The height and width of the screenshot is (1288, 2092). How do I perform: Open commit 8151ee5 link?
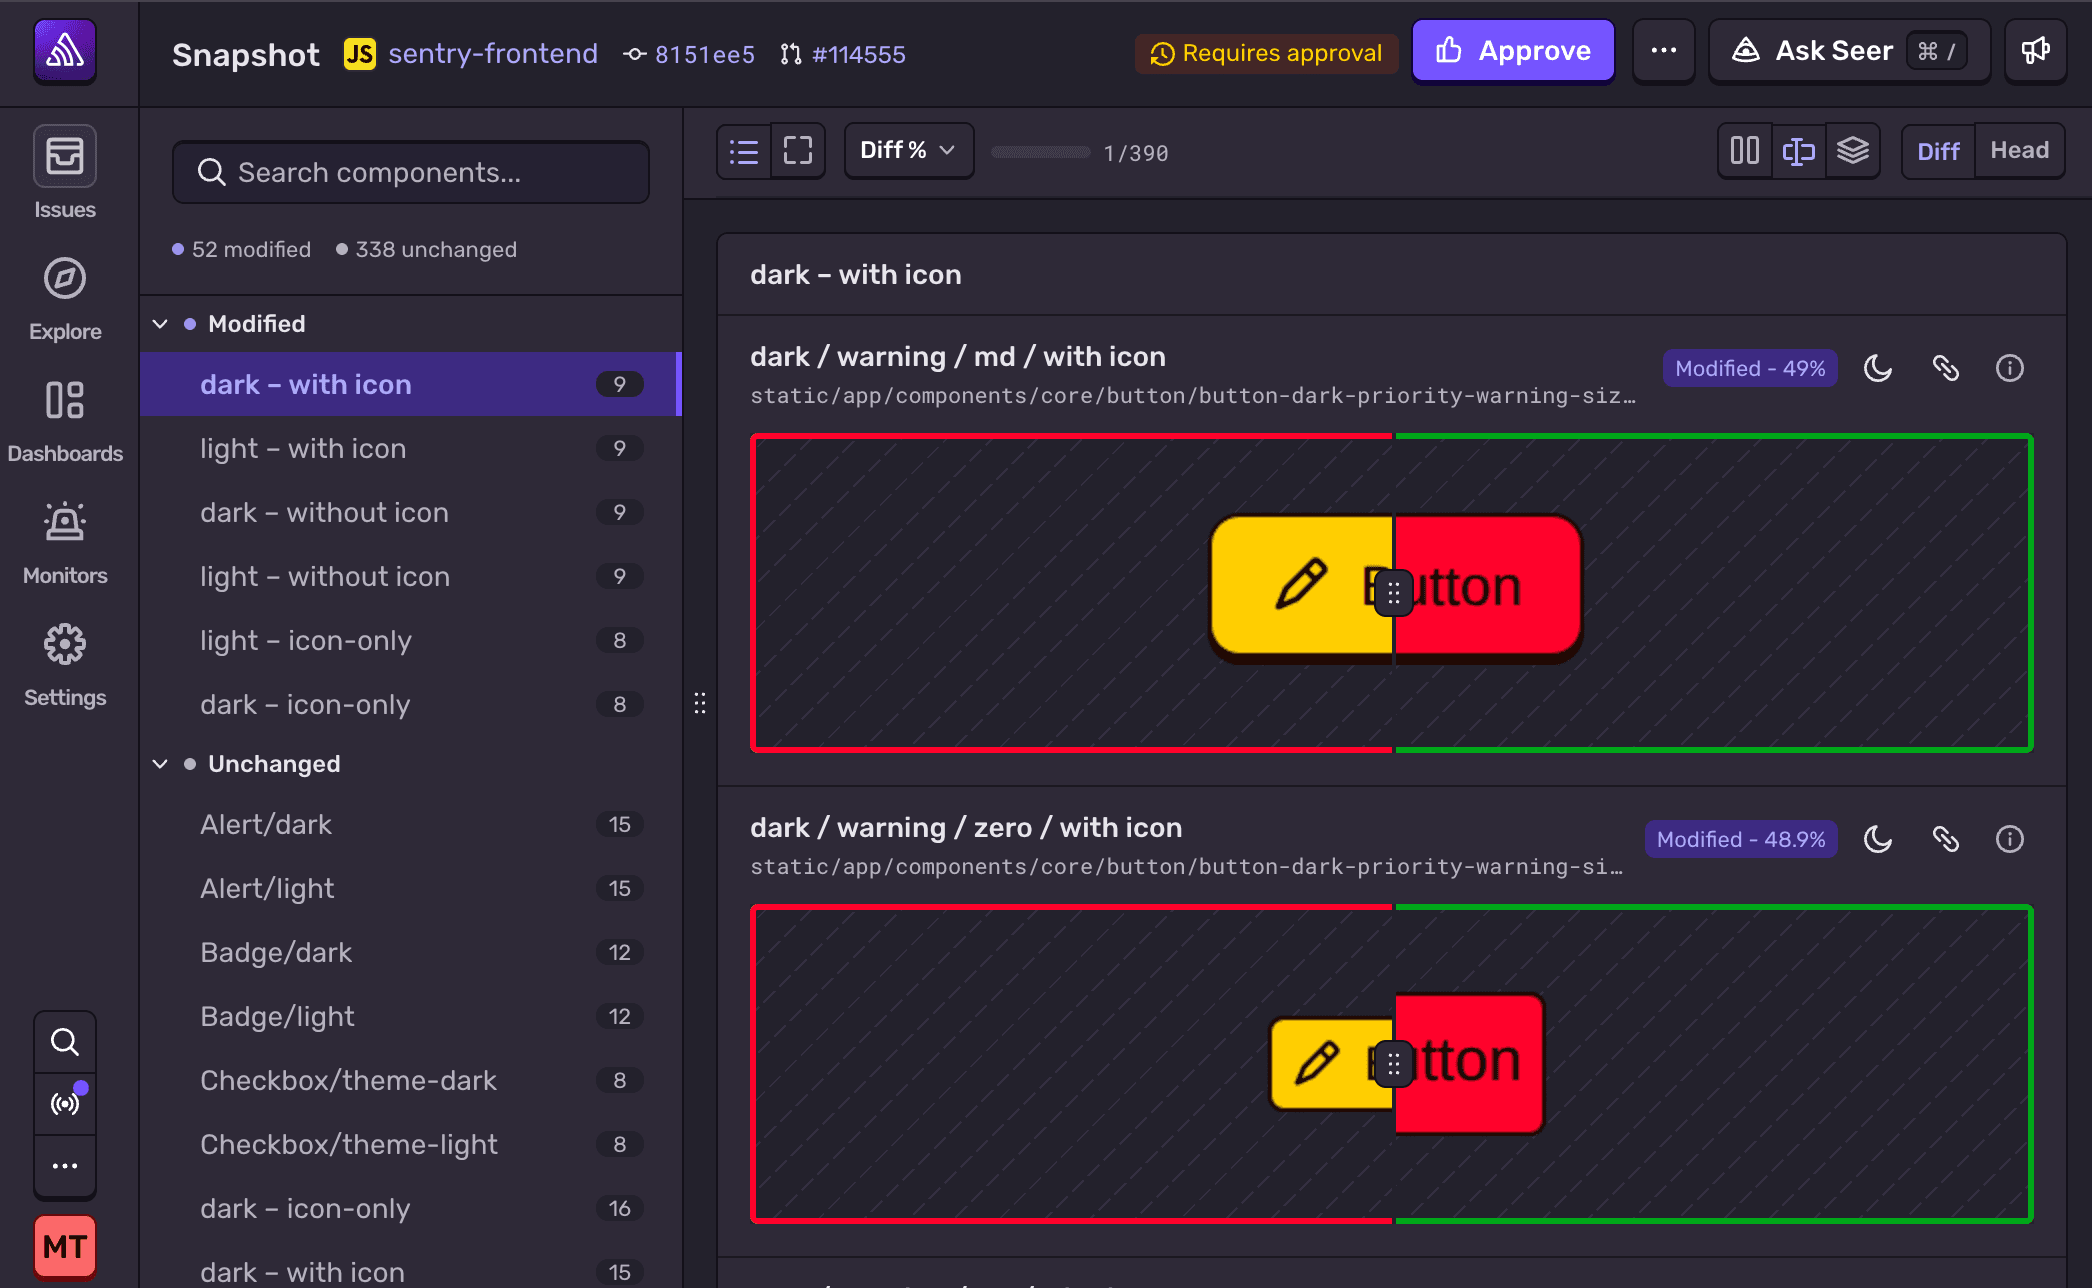pyautogui.click(x=689, y=54)
